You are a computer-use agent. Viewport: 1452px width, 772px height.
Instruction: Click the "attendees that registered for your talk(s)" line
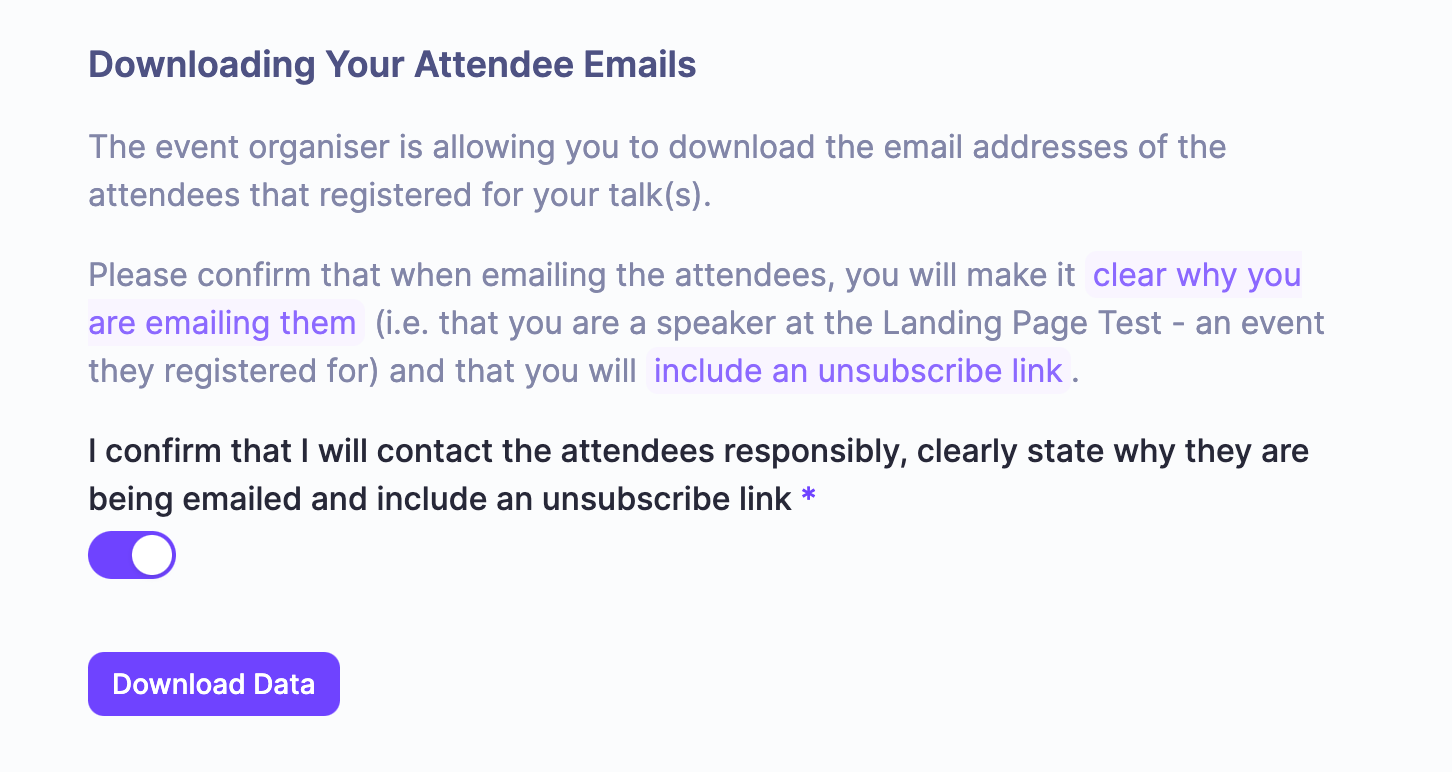point(400,195)
